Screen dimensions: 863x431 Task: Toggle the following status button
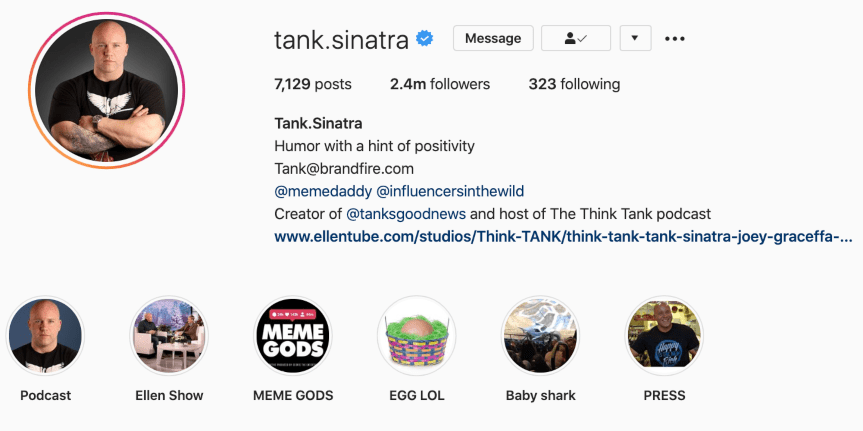pos(575,38)
